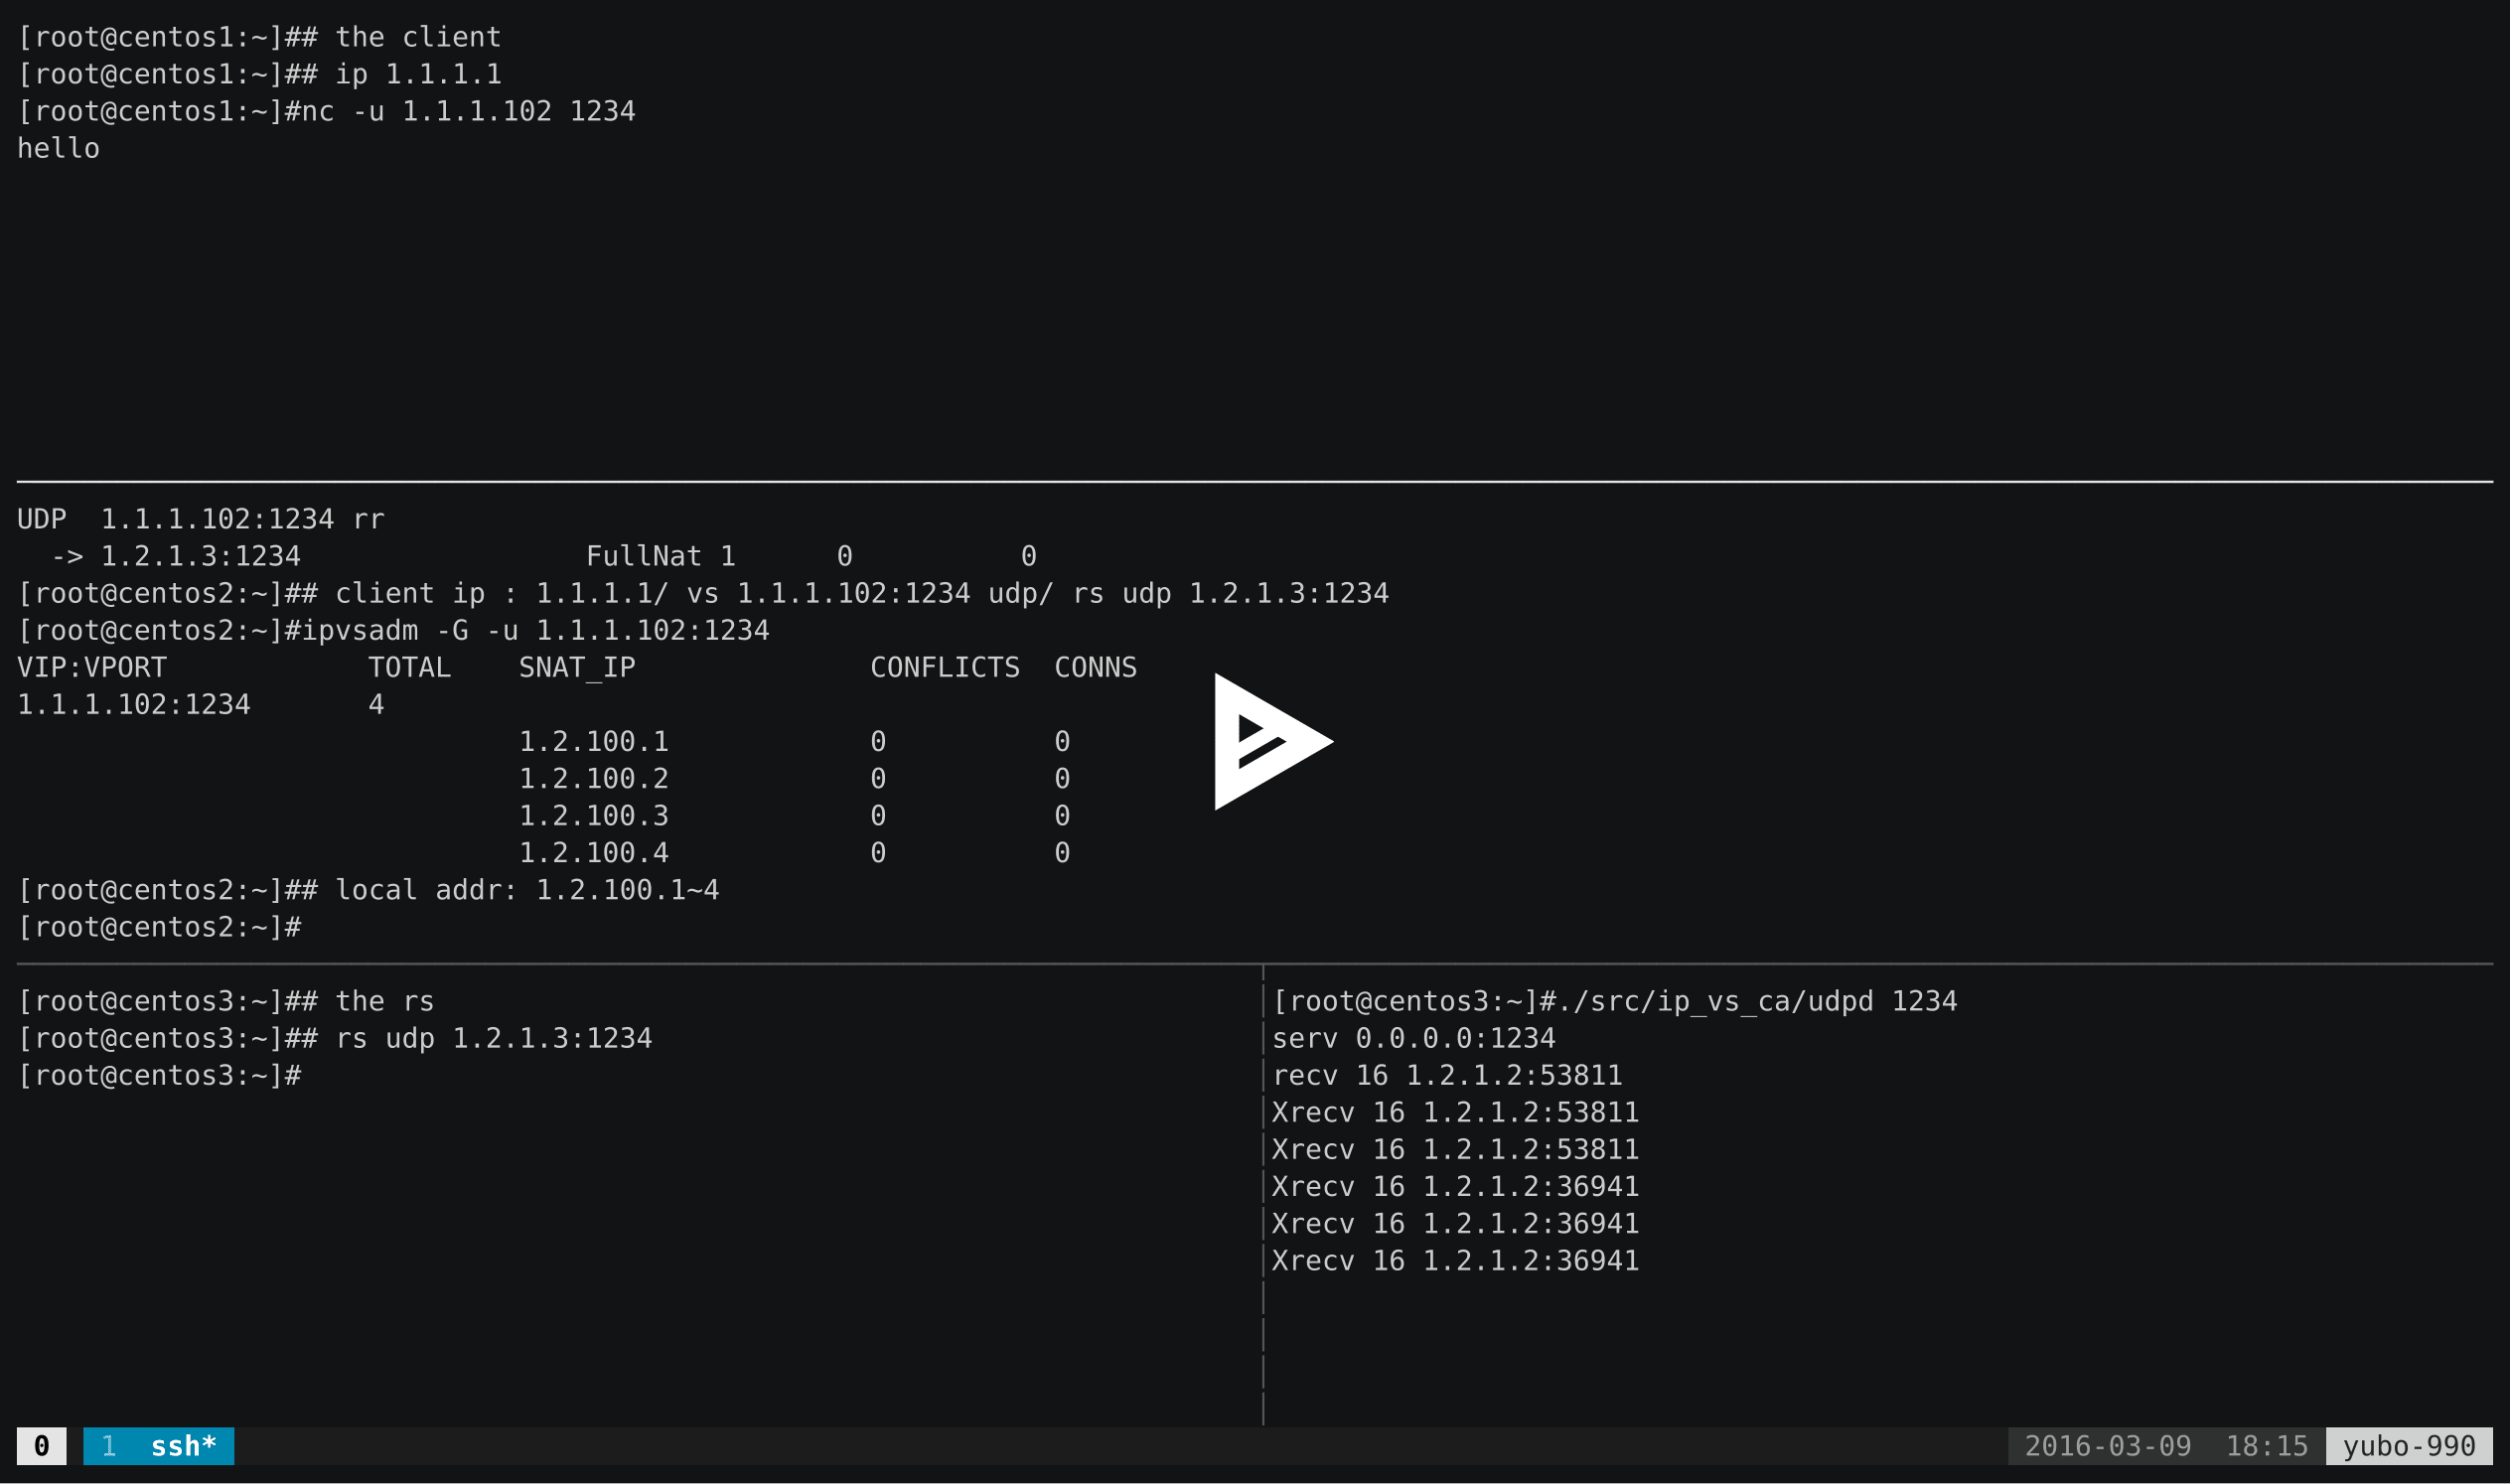2510x1484 pixels.
Task: Click 'recv 16 1.2.1.2:53811' output line
Action: click(x=1447, y=1075)
